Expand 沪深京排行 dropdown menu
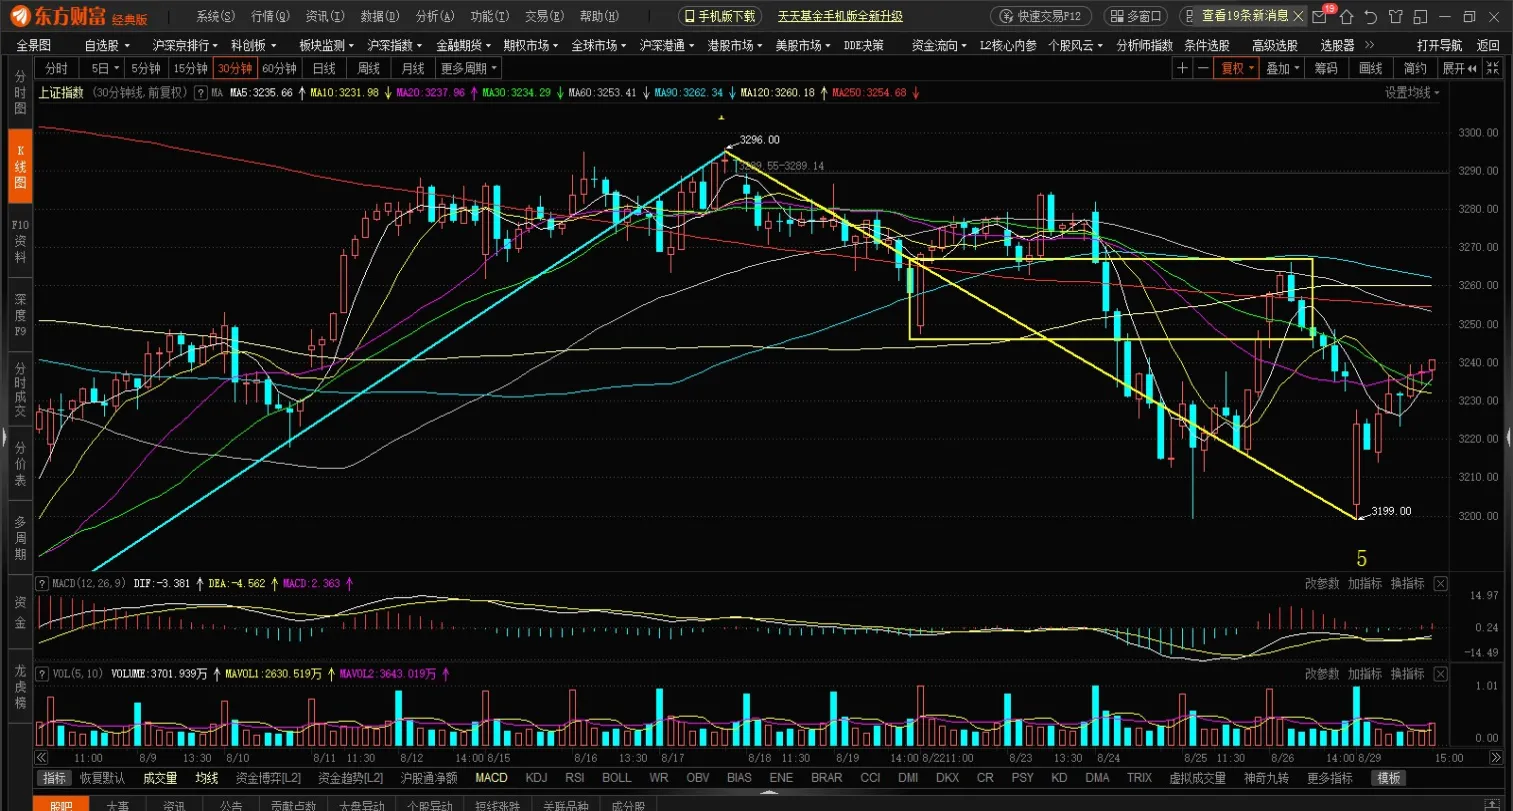Viewport: 1513px width, 811px height. point(185,45)
